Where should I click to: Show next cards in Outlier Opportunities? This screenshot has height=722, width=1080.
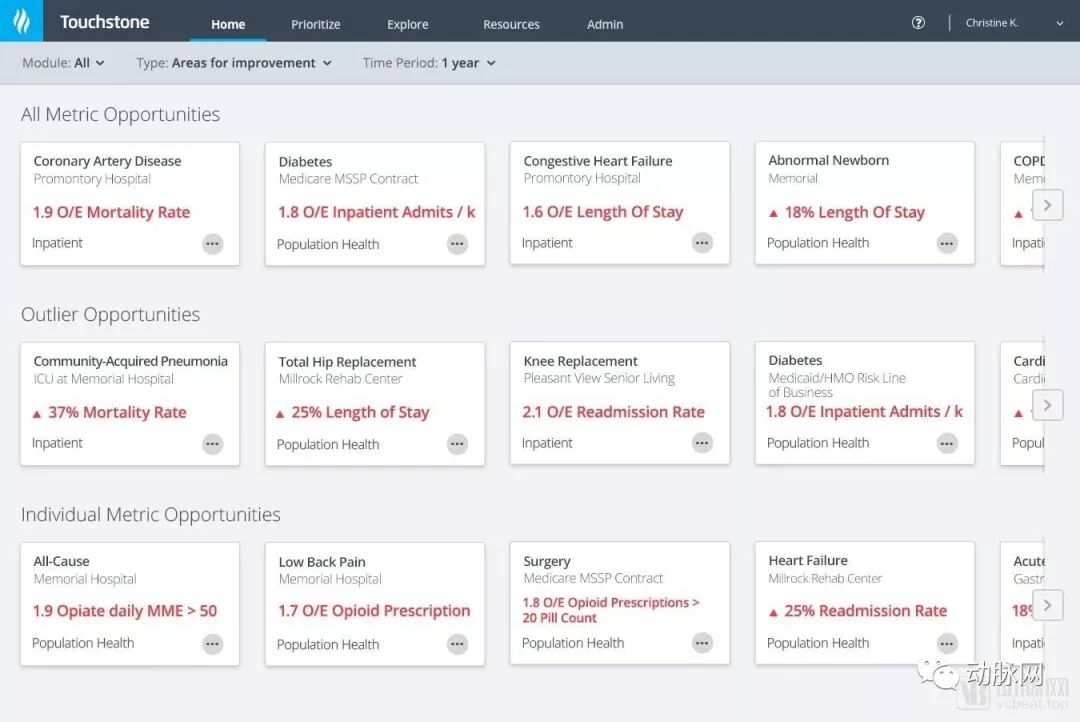coord(1048,405)
